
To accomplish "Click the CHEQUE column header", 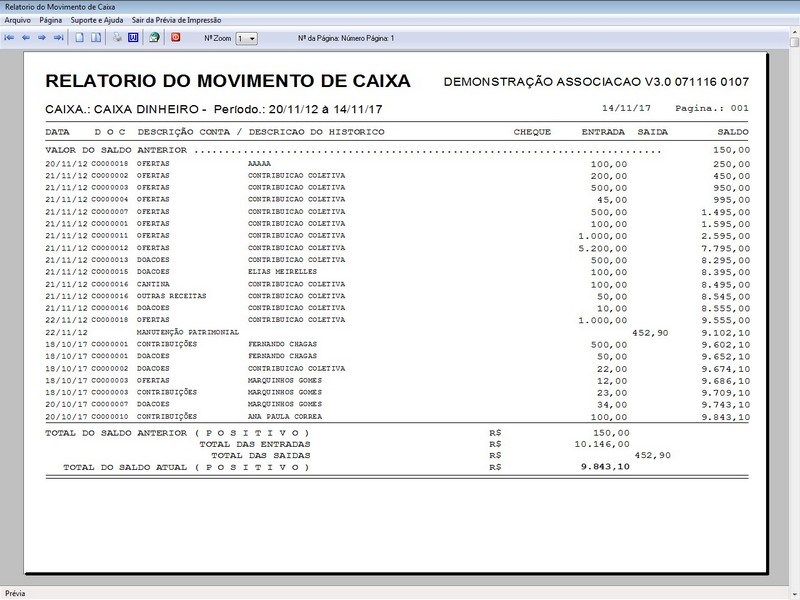I will 532,132.
